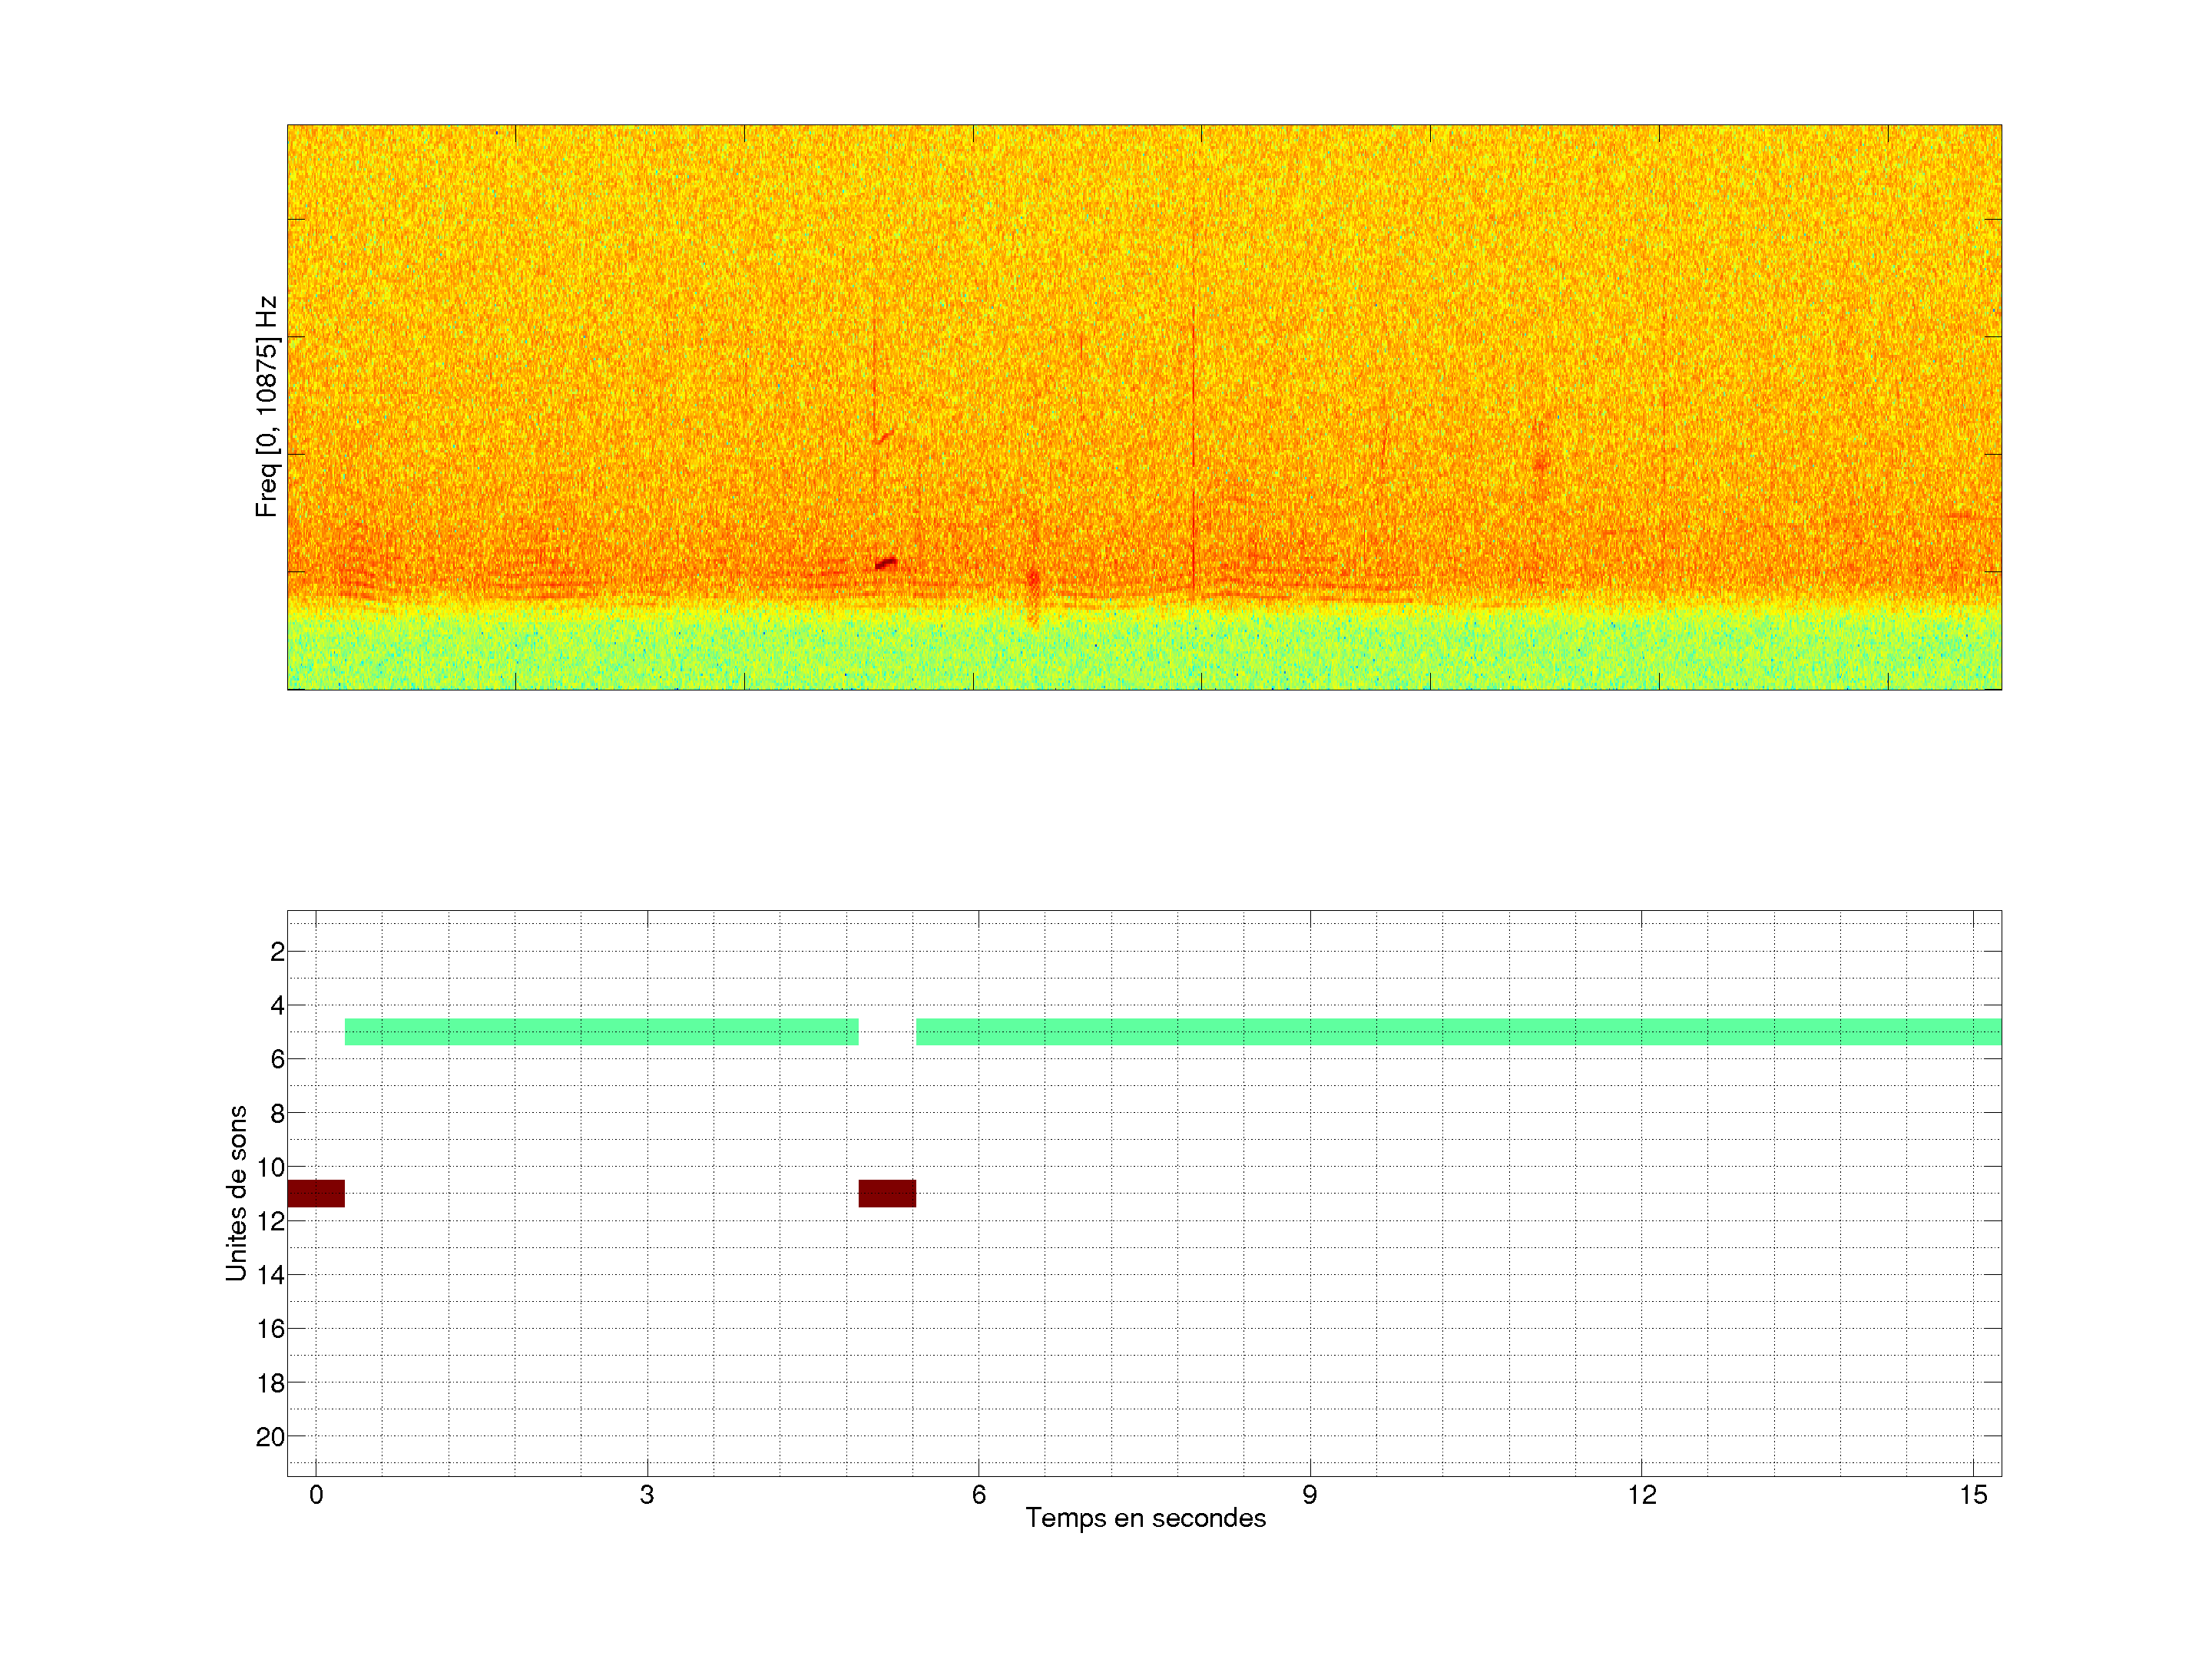The width and height of the screenshot is (2212, 1659).
Task: Click the x-axis tick label 9
Action: [x=1309, y=1495]
